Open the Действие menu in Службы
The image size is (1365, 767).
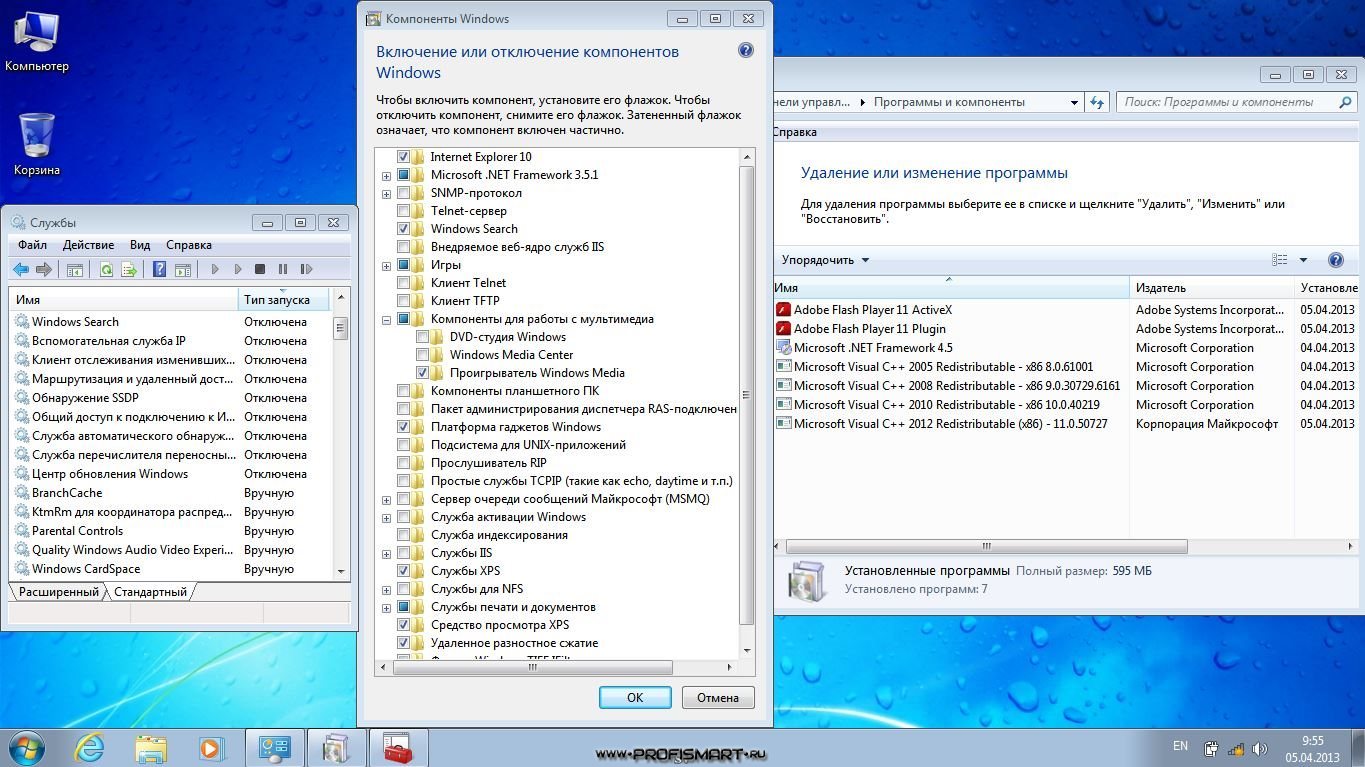click(x=88, y=245)
